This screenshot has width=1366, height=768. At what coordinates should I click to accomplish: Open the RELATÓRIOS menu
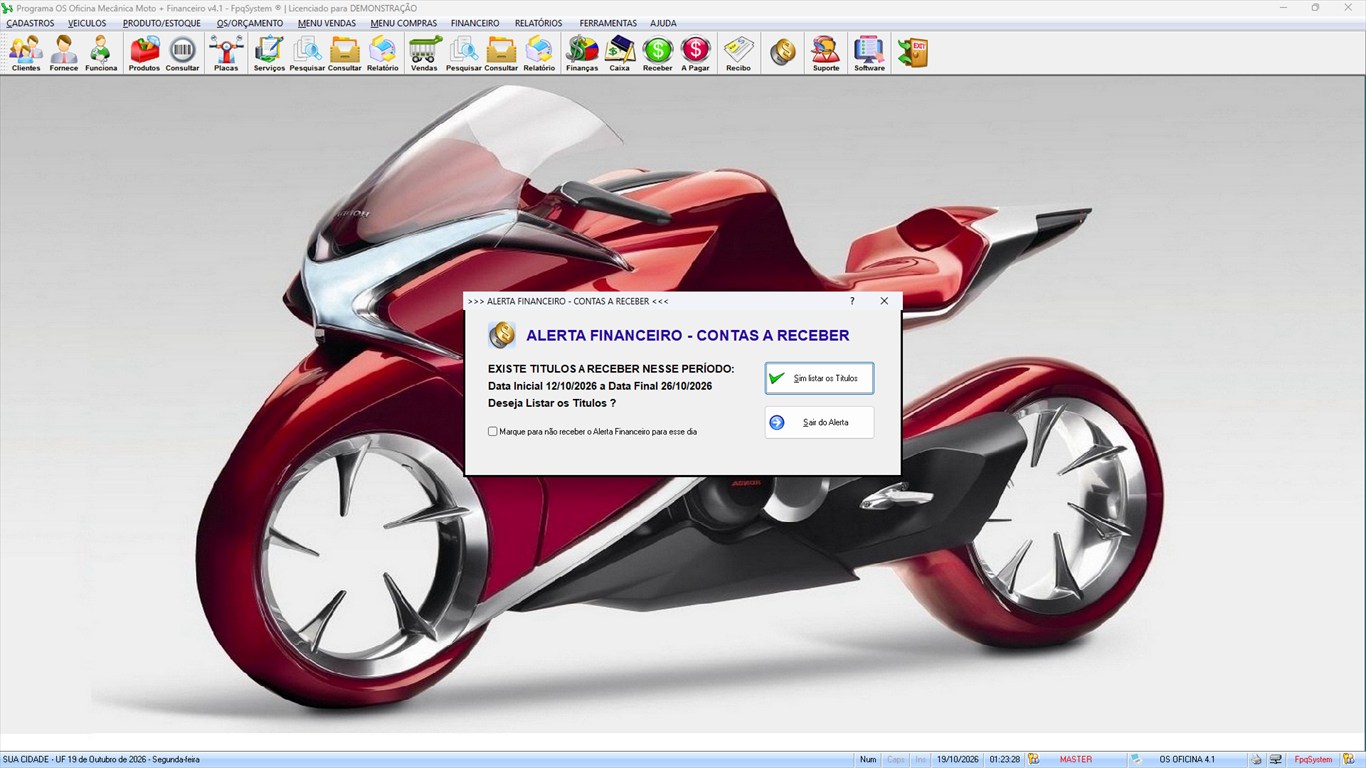[x=538, y=23]
